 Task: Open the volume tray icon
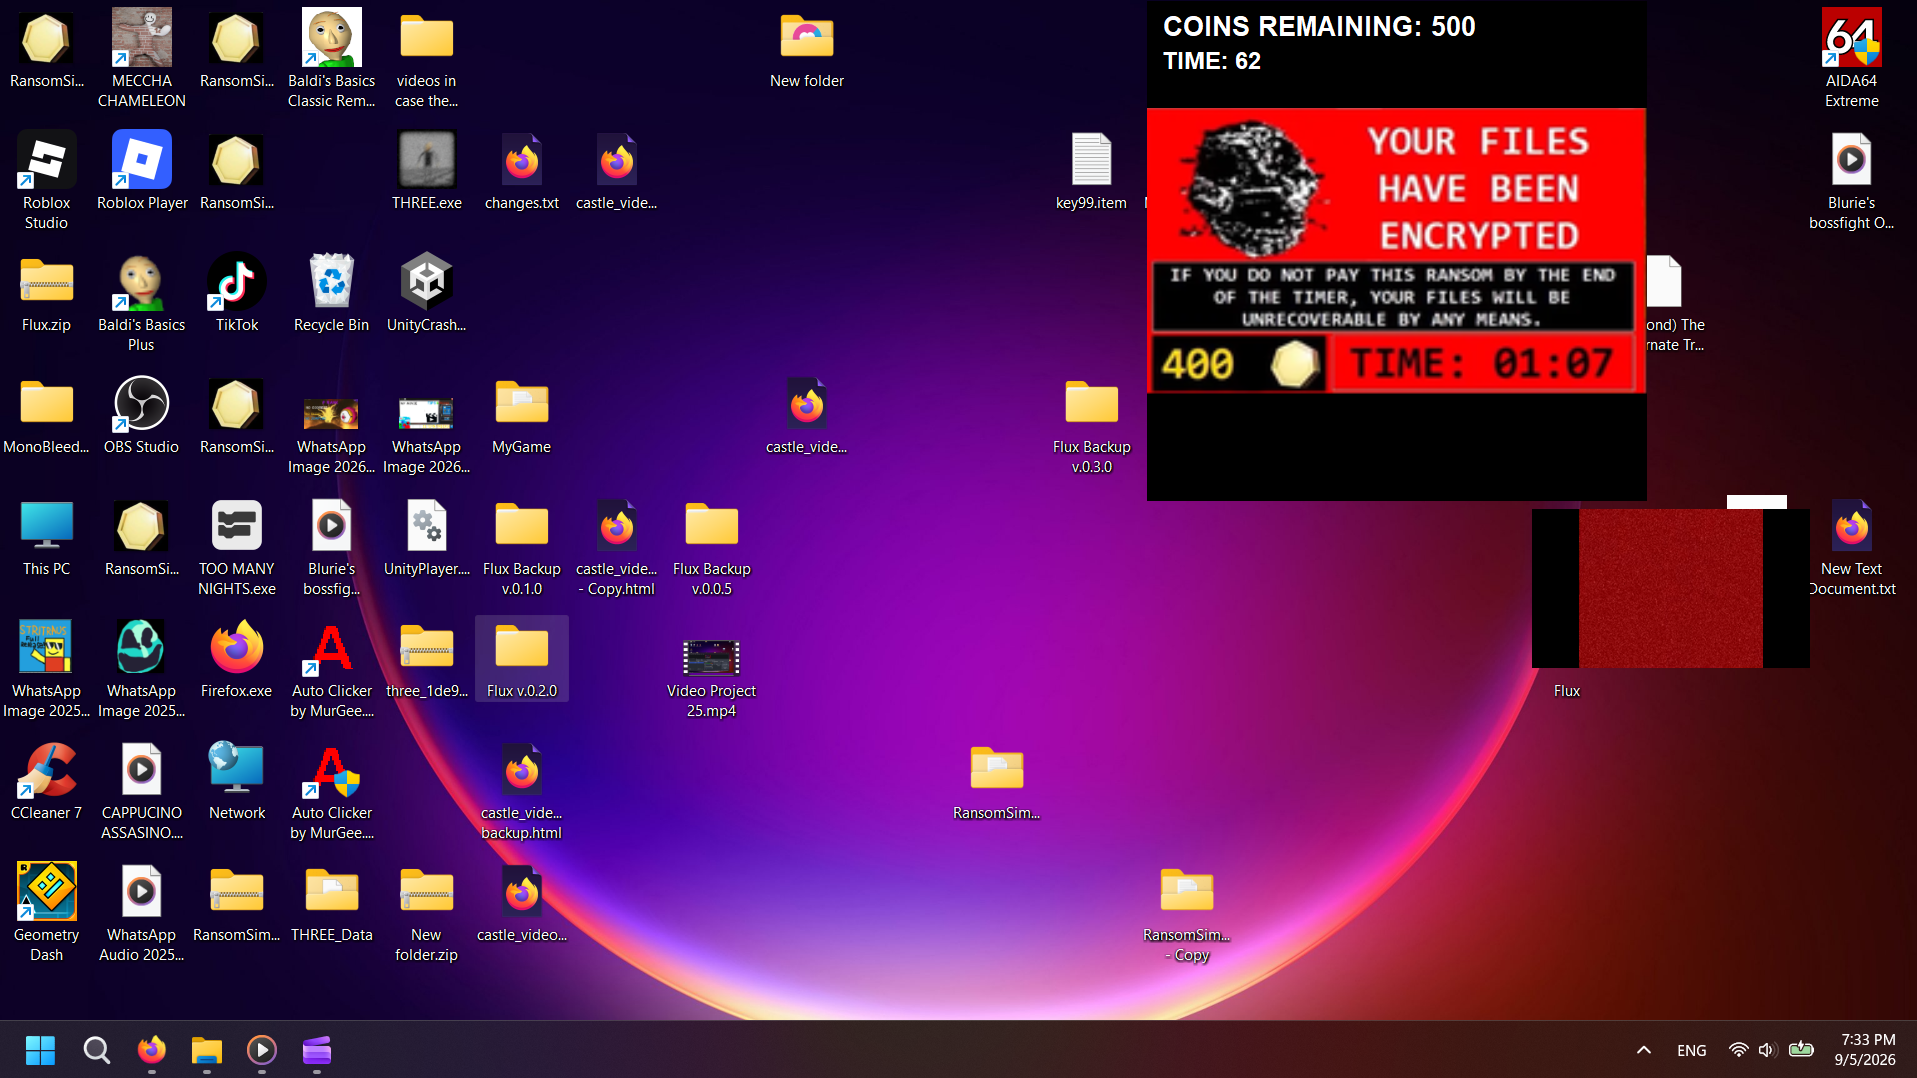pyautogui.click(x=1767, y=1050)
